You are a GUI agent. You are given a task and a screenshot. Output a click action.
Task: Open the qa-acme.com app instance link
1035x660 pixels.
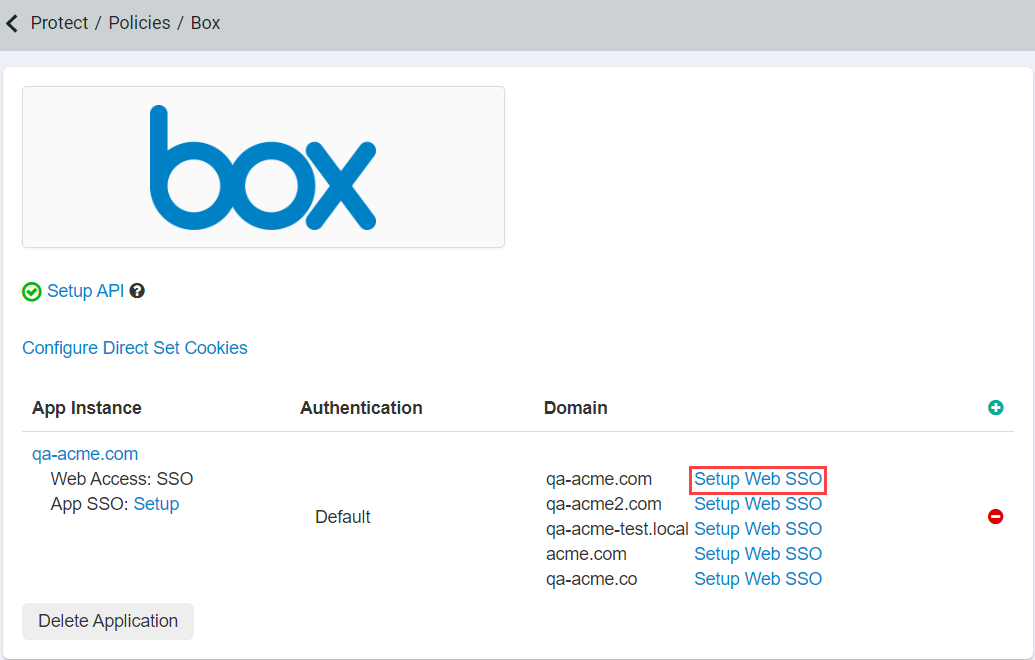[85, 453]
